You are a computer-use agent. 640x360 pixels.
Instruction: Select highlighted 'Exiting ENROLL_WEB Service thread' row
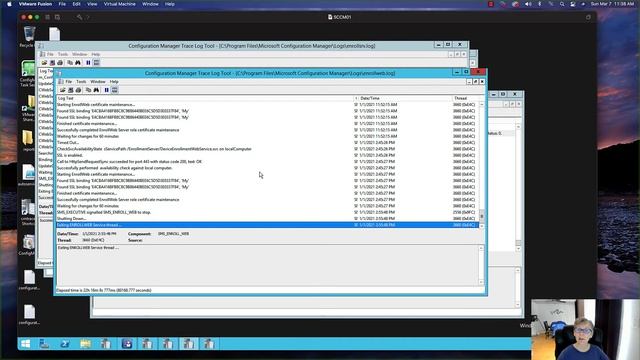click(267, 225)
